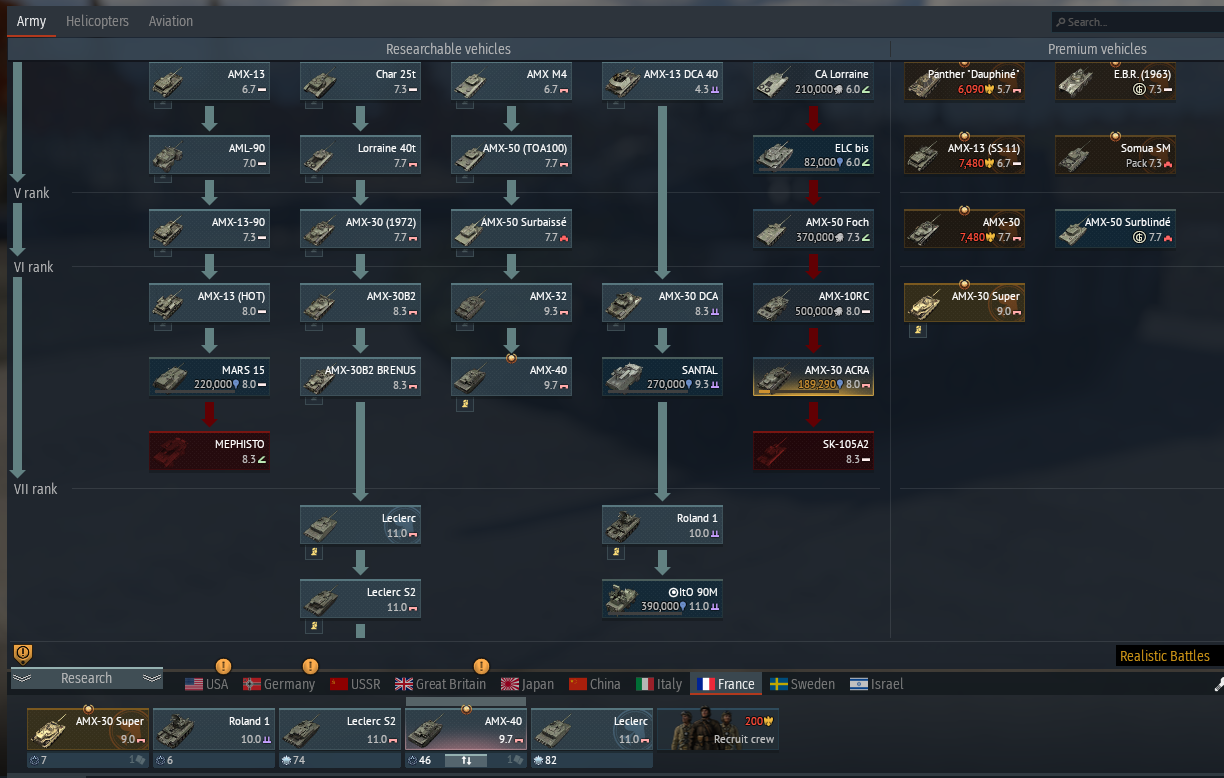This screenshot has height=778, width=1224.
Task: Click the Search vehicles field
Action: 1136,22
